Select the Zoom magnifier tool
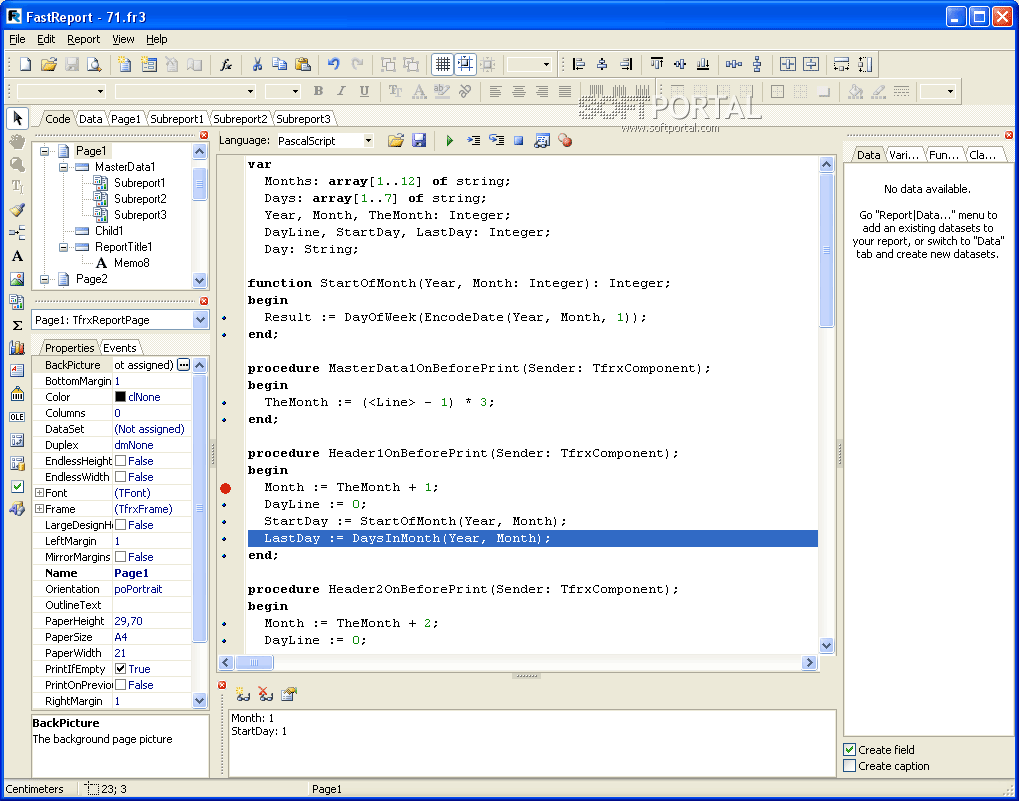The width and height of the screenshot is (1019, 801). pyautogui.click(x=17, y=164)
